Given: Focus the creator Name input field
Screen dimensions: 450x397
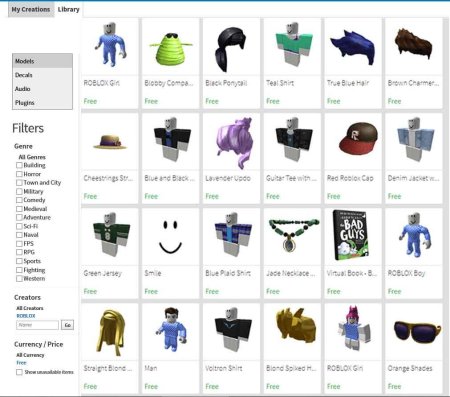Looking at the screenshot, I should tap(37, 325).
